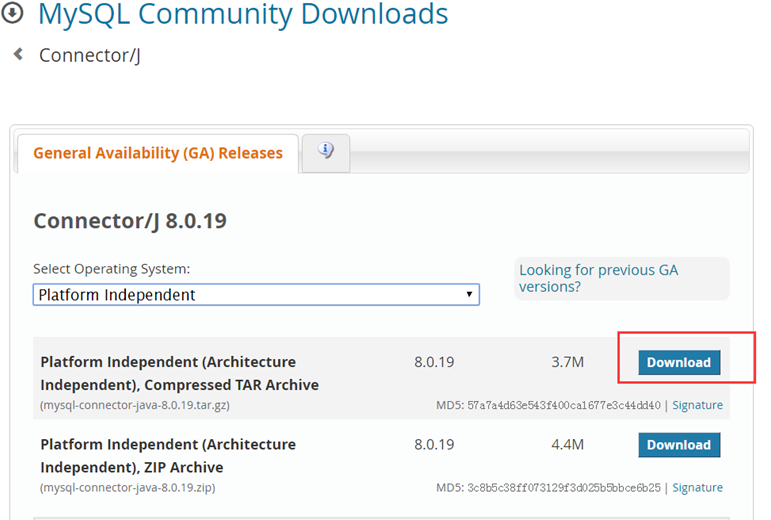771x520 pixels.
Task: Select the General Availability (GA) Releases tab
Action: (x=158, y=153)
